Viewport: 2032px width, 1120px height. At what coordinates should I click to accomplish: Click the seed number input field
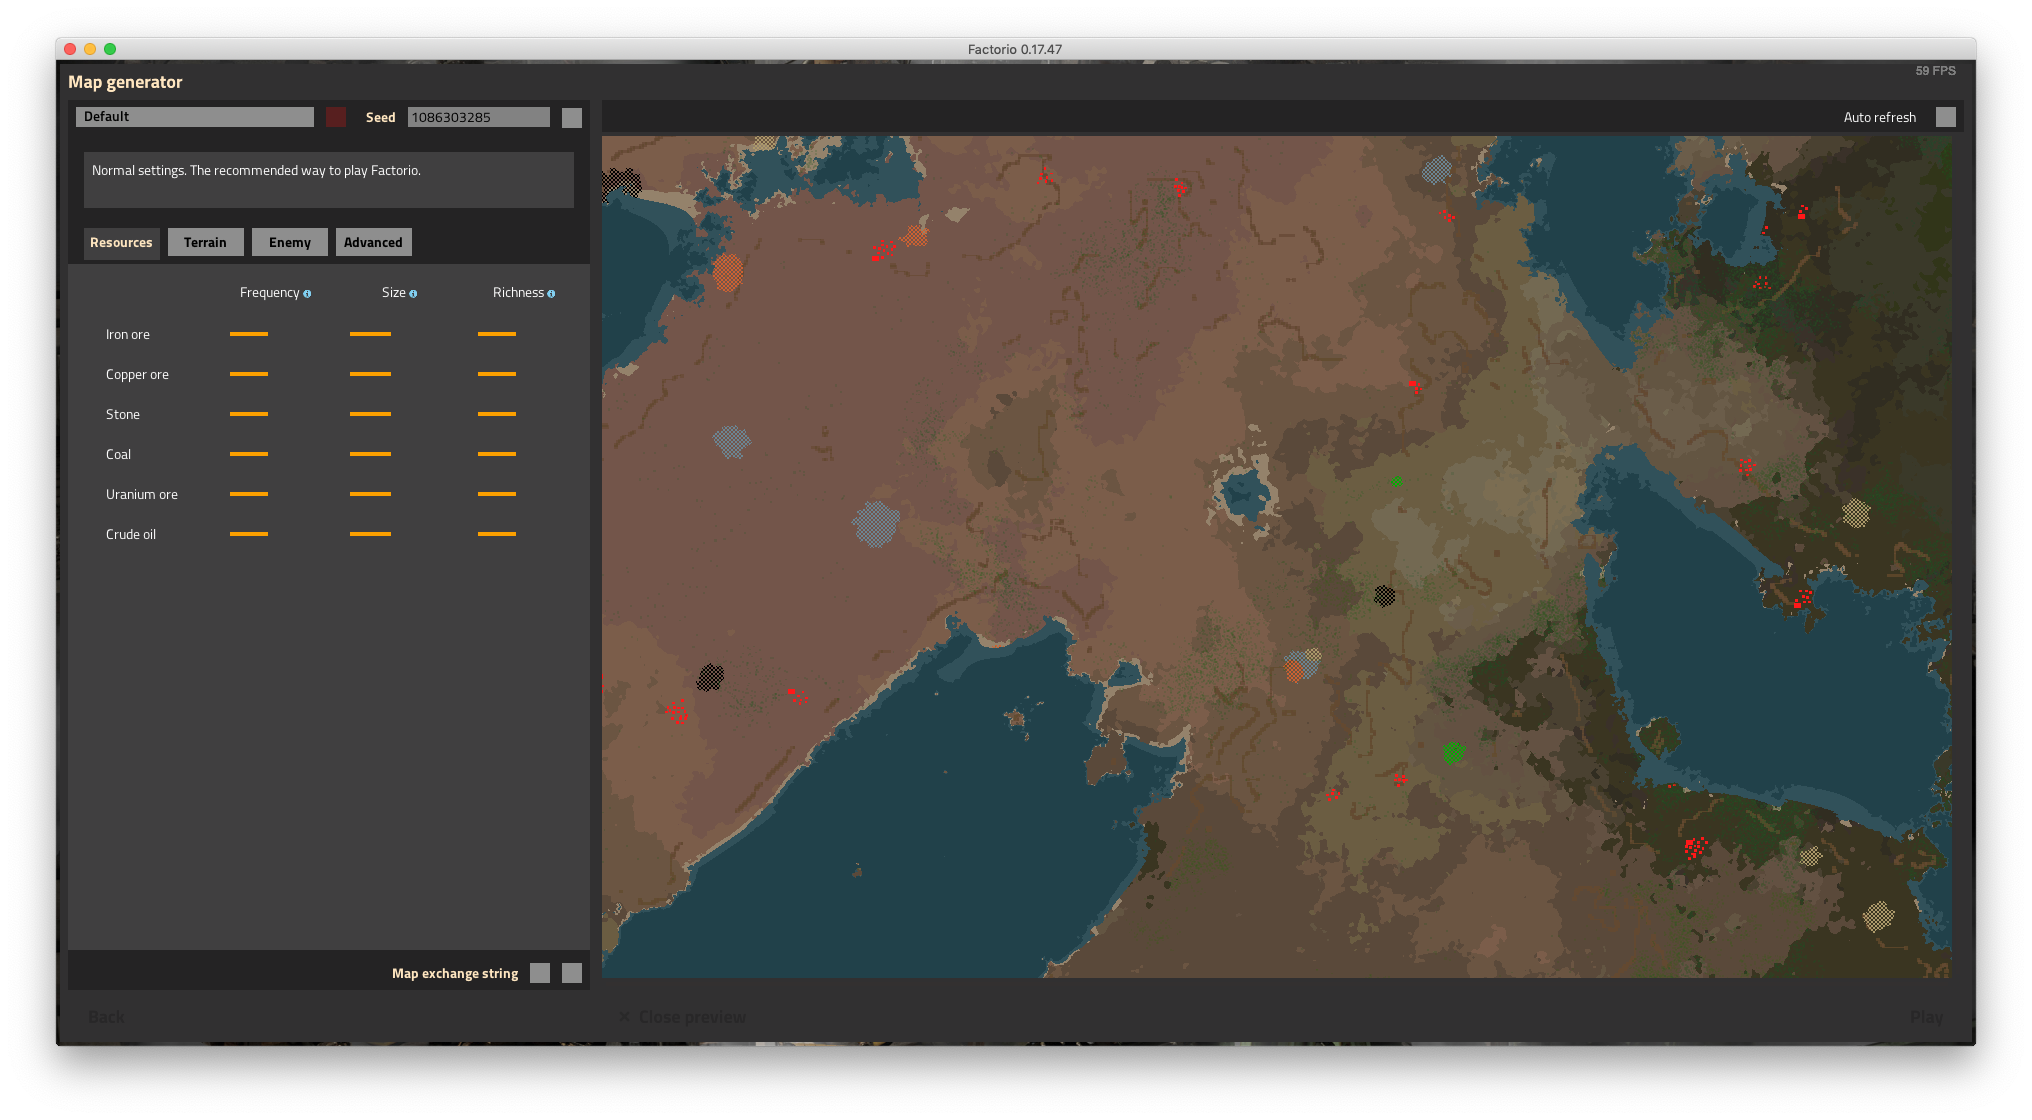479,117
